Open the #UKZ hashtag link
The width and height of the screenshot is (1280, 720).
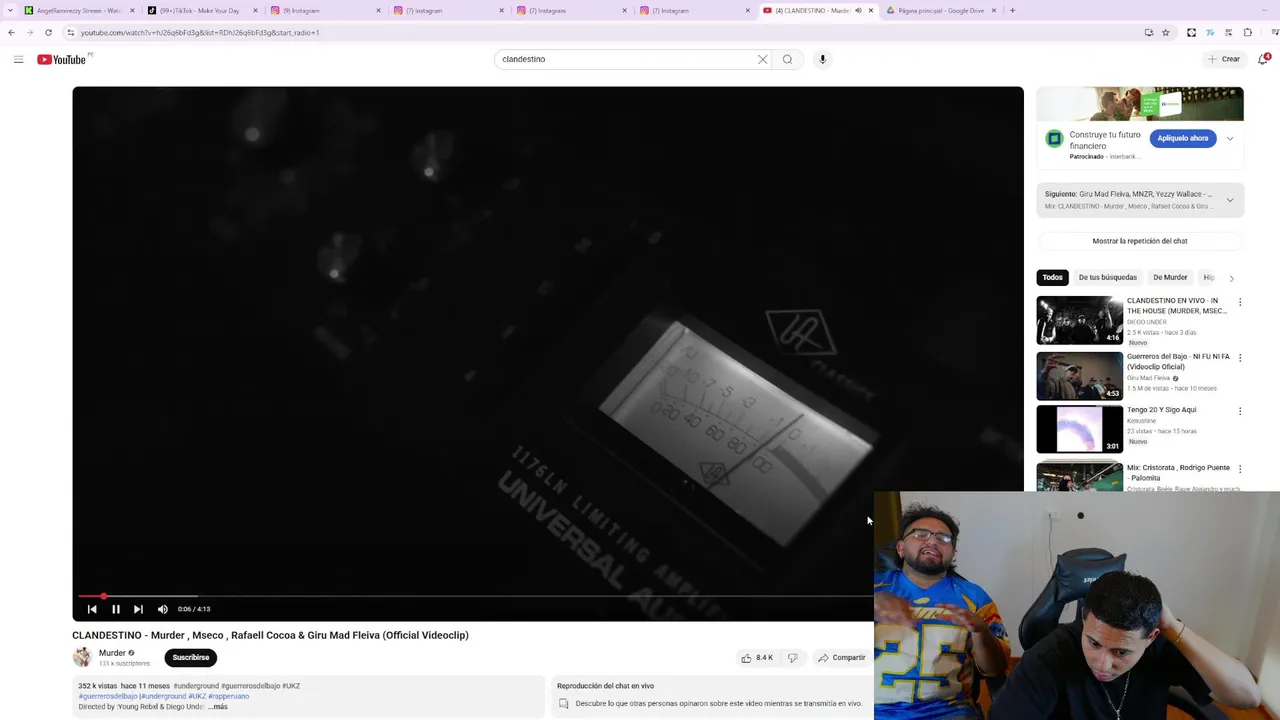point(197,696)
